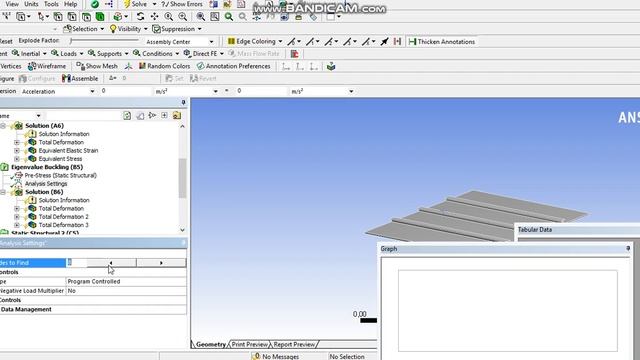Click Show Errors
Image resolution: width=640 pixels, height=360 pixels.
coord(182,4)
